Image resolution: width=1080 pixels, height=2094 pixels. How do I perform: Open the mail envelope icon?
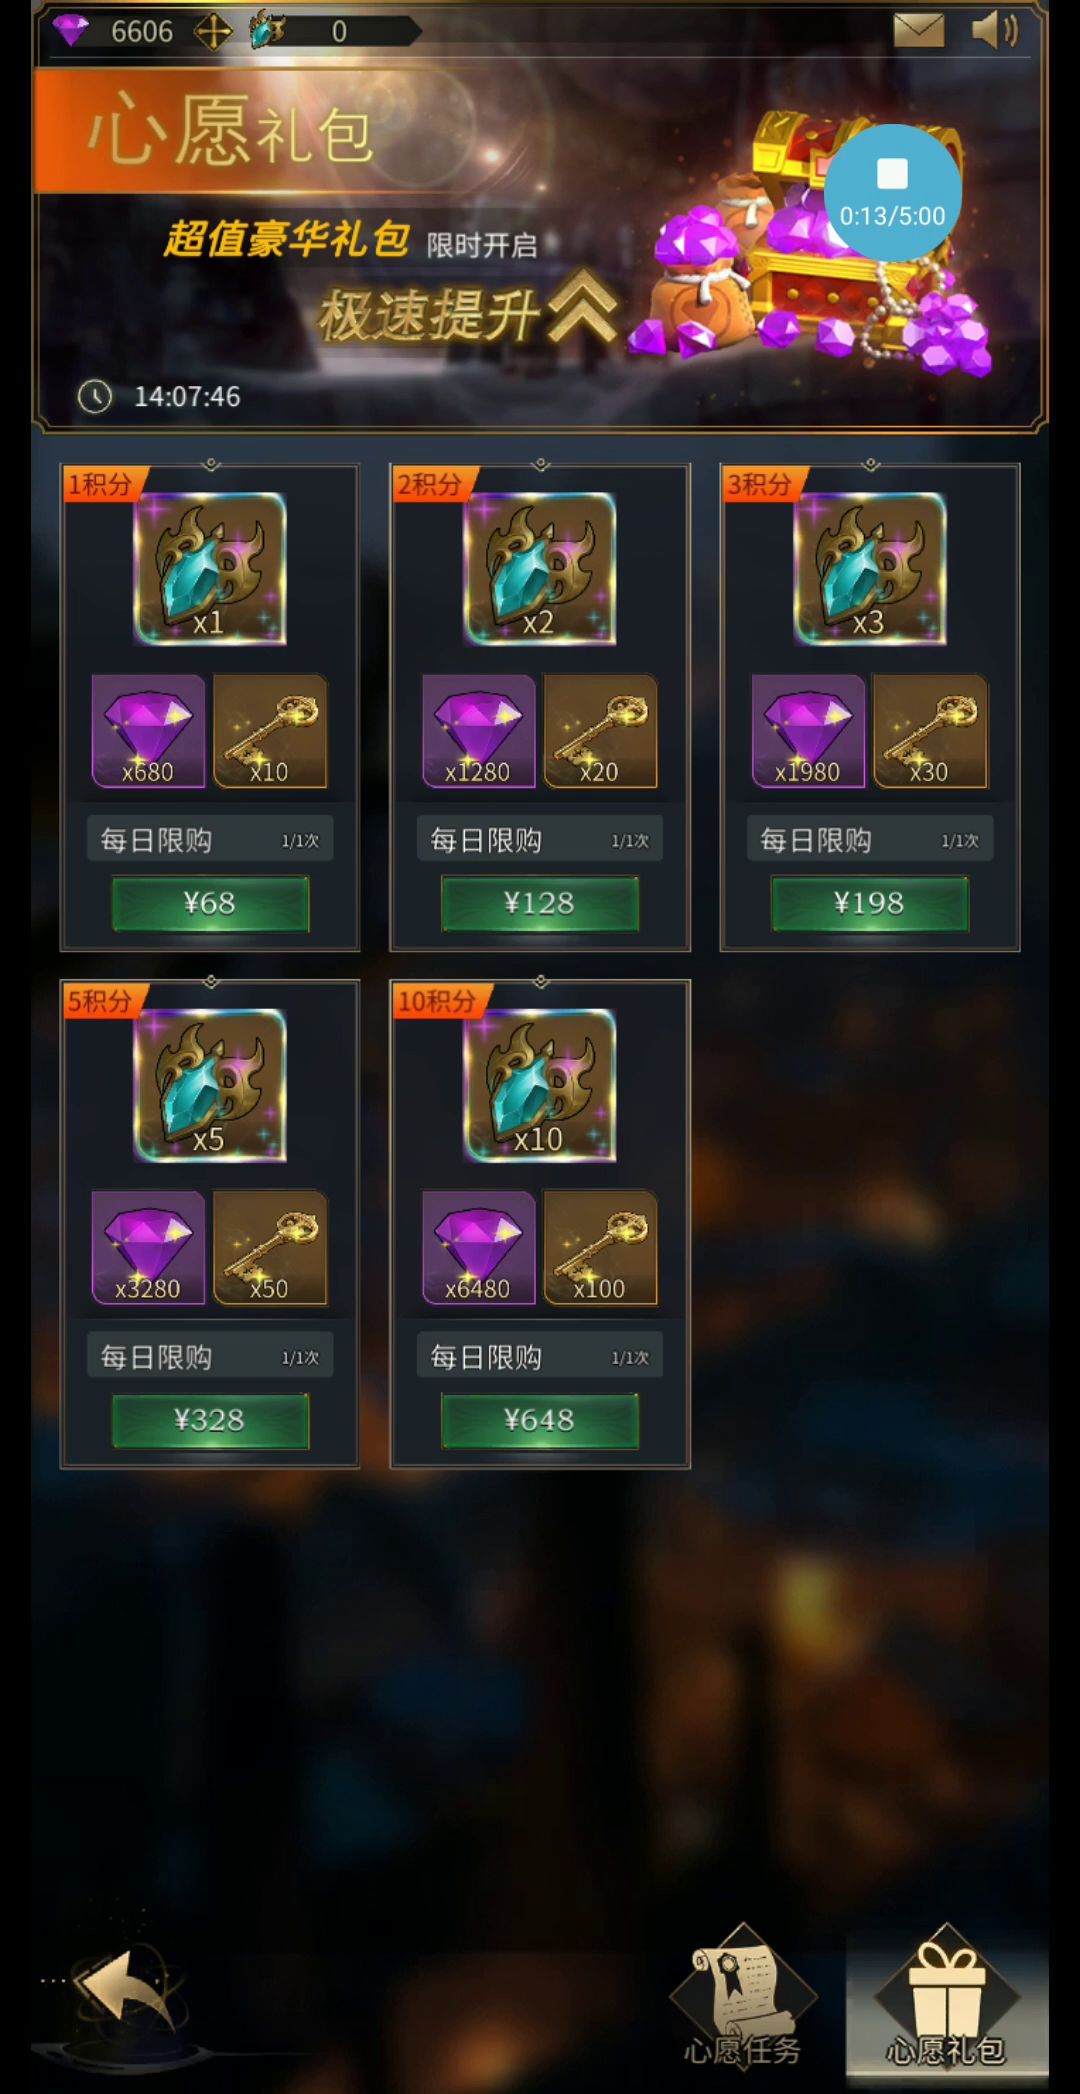pos(918,31)
